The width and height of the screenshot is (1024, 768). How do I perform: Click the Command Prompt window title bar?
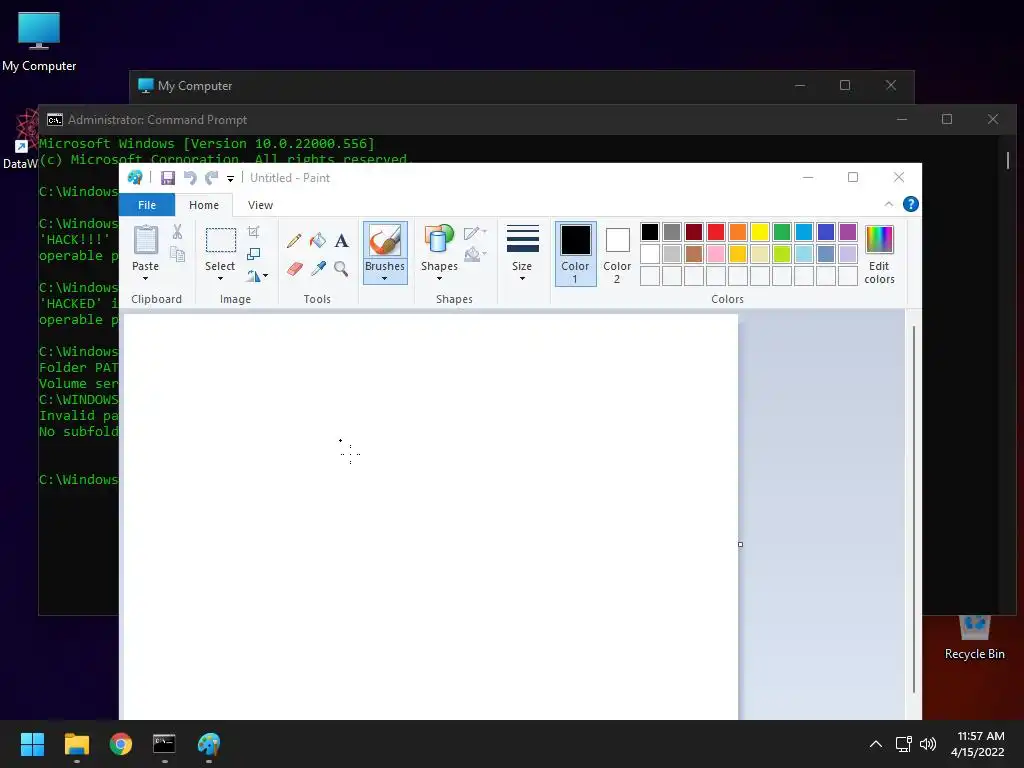coord(527,120)
